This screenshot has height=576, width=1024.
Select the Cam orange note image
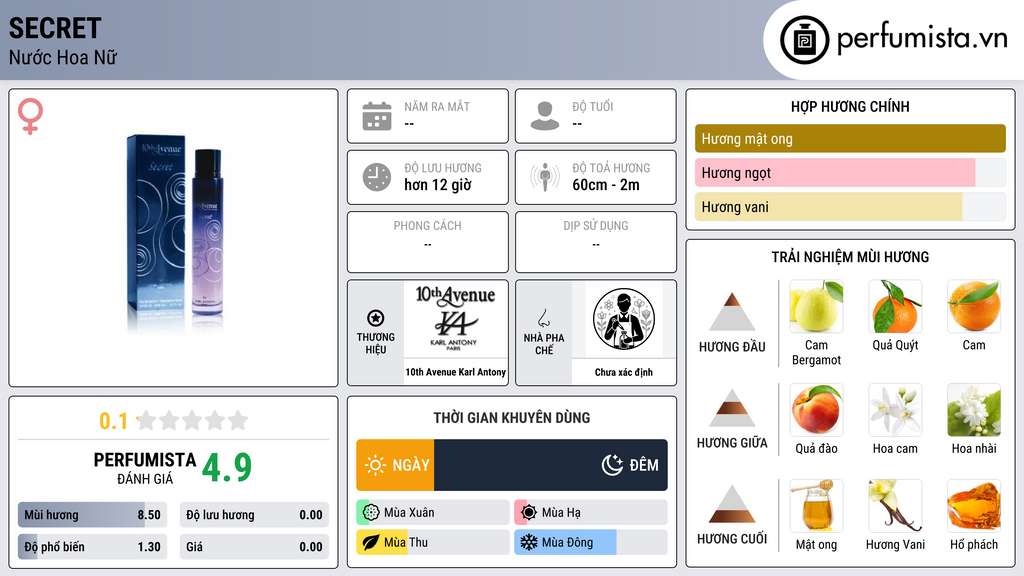pyautogui.click(x=974, y=306)
